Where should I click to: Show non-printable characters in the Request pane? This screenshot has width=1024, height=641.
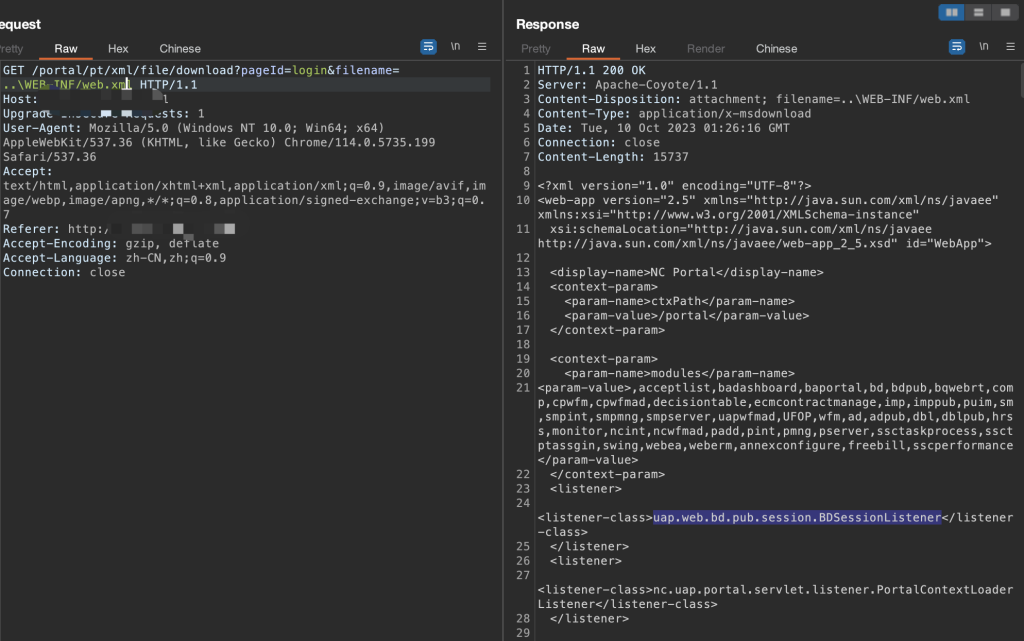pyautogui.click(x=455, y=47)
